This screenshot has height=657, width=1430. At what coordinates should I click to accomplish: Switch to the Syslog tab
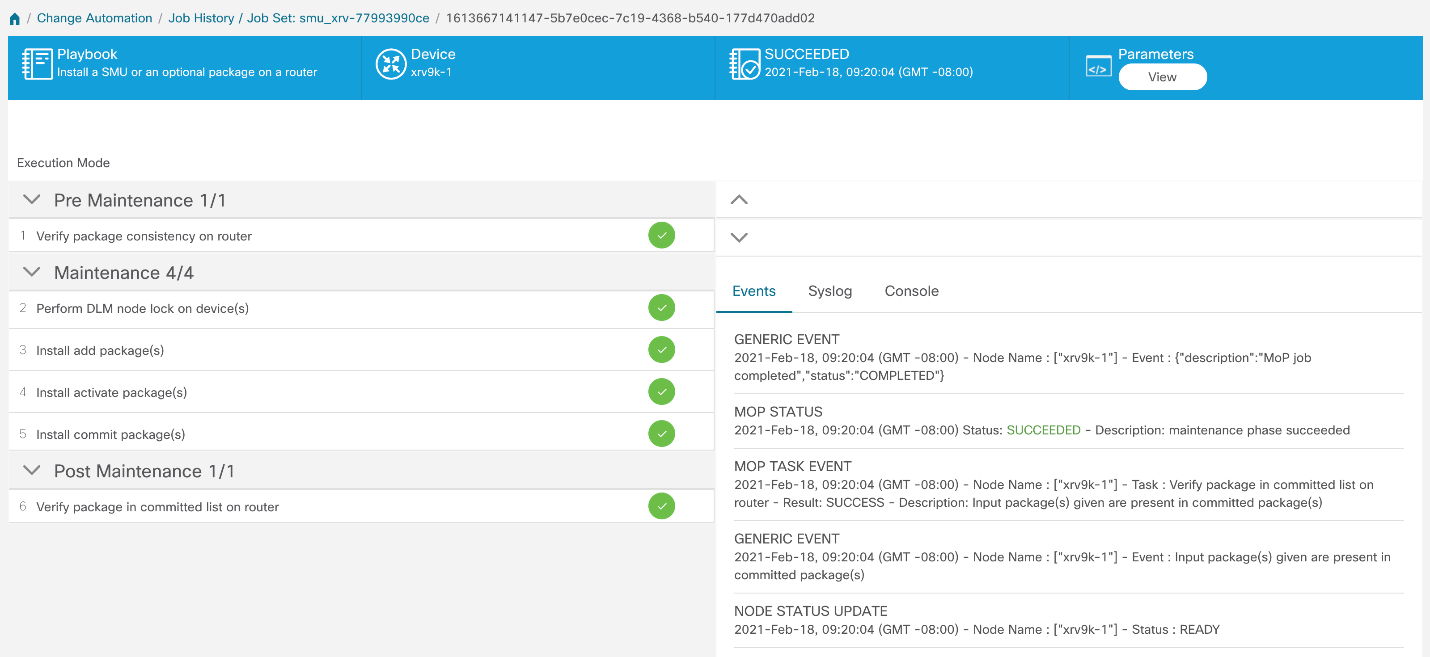click(830, 291)
